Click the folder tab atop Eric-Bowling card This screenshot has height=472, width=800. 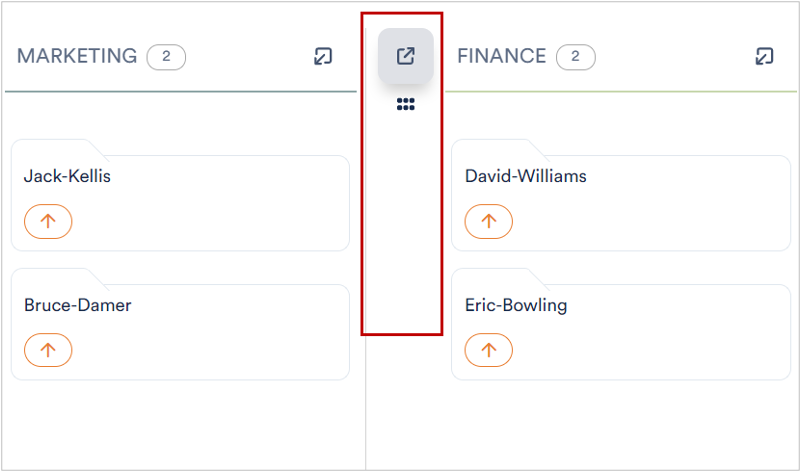499,277
